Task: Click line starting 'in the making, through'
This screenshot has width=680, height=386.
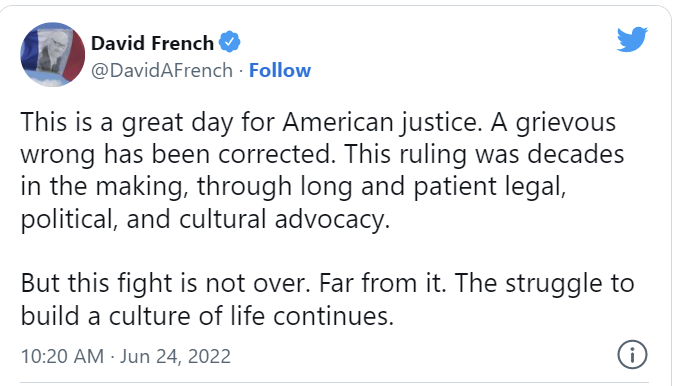Action: point(294,187)
